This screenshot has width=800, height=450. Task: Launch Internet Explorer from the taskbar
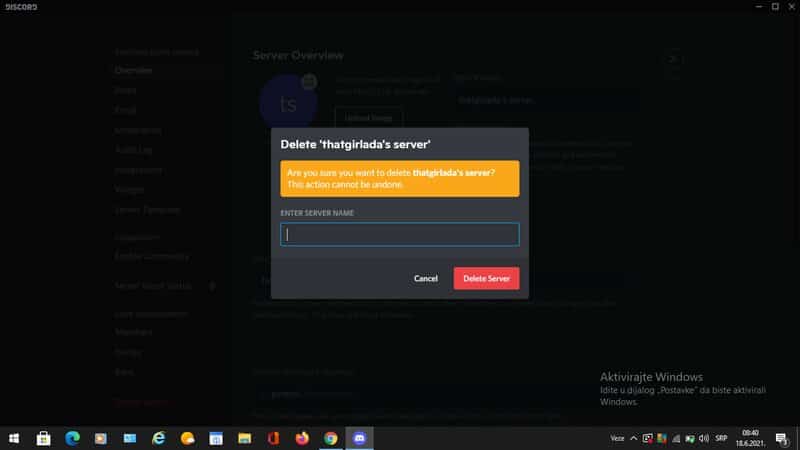(158, 438)
